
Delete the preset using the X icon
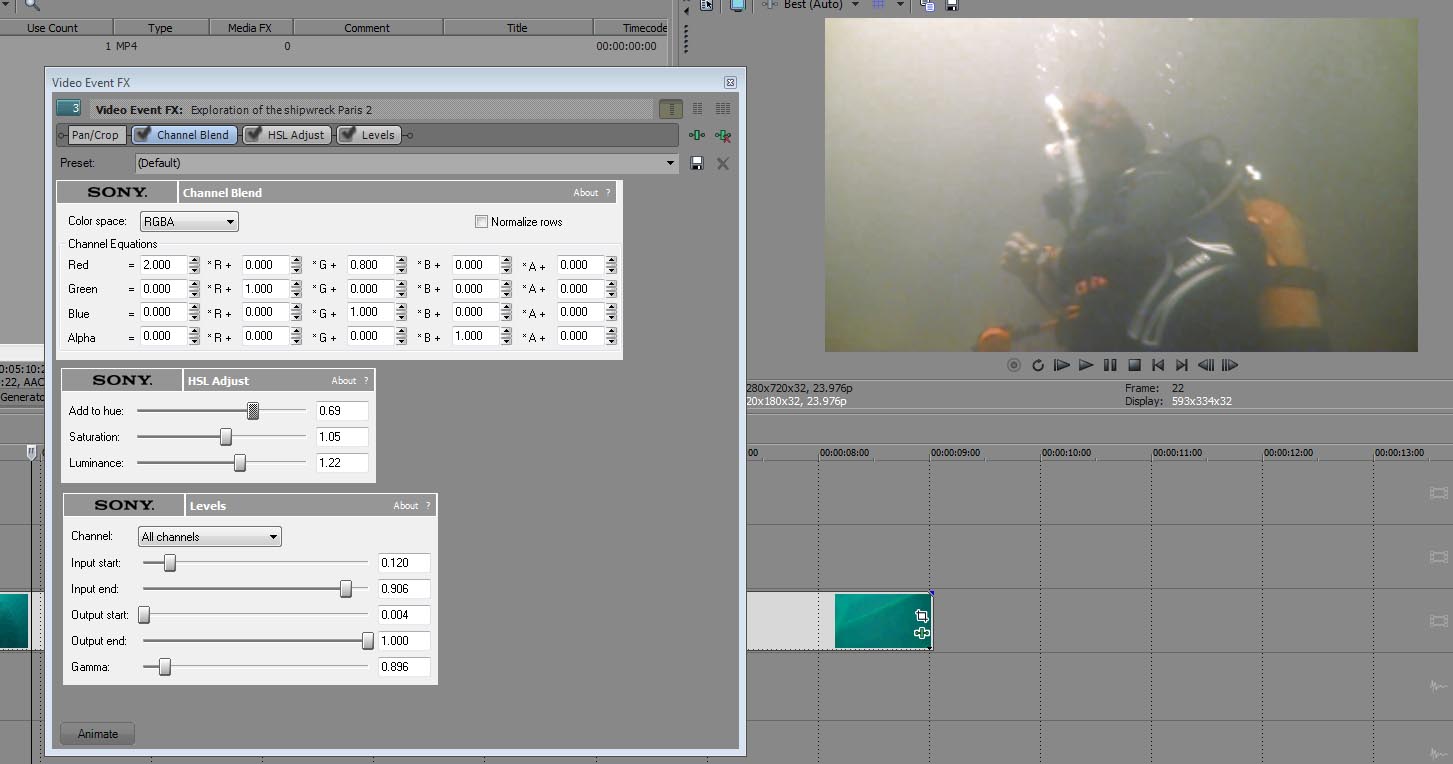(x=723, y=163)
